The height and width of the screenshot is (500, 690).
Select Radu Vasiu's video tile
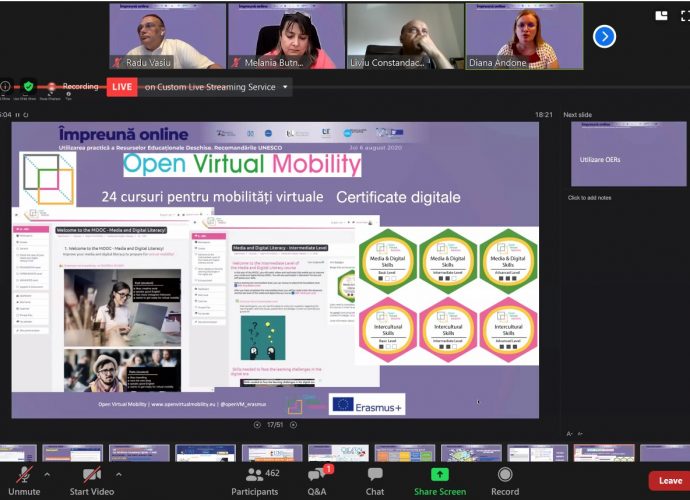167,36
